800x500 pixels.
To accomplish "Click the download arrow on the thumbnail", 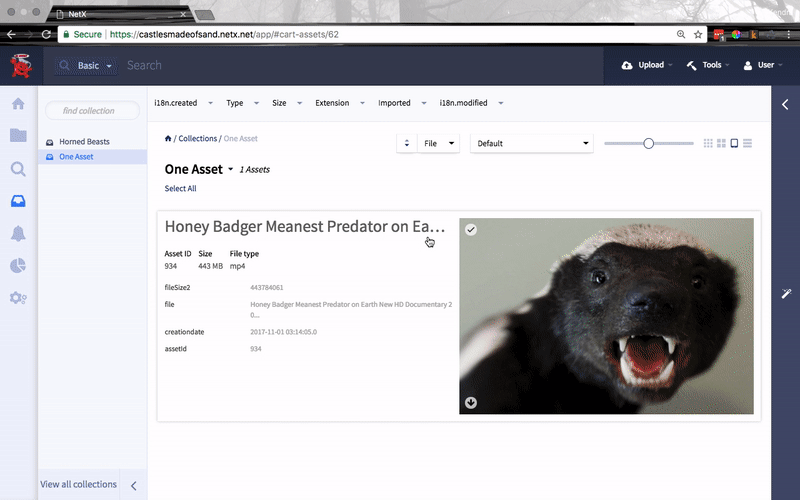I will click(x=471, y=403).
